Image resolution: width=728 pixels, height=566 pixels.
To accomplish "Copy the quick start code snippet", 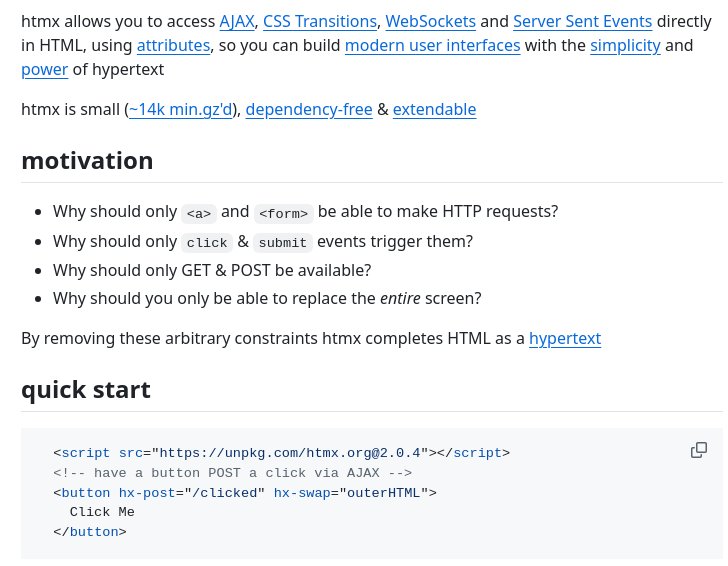I will [699, 450].
